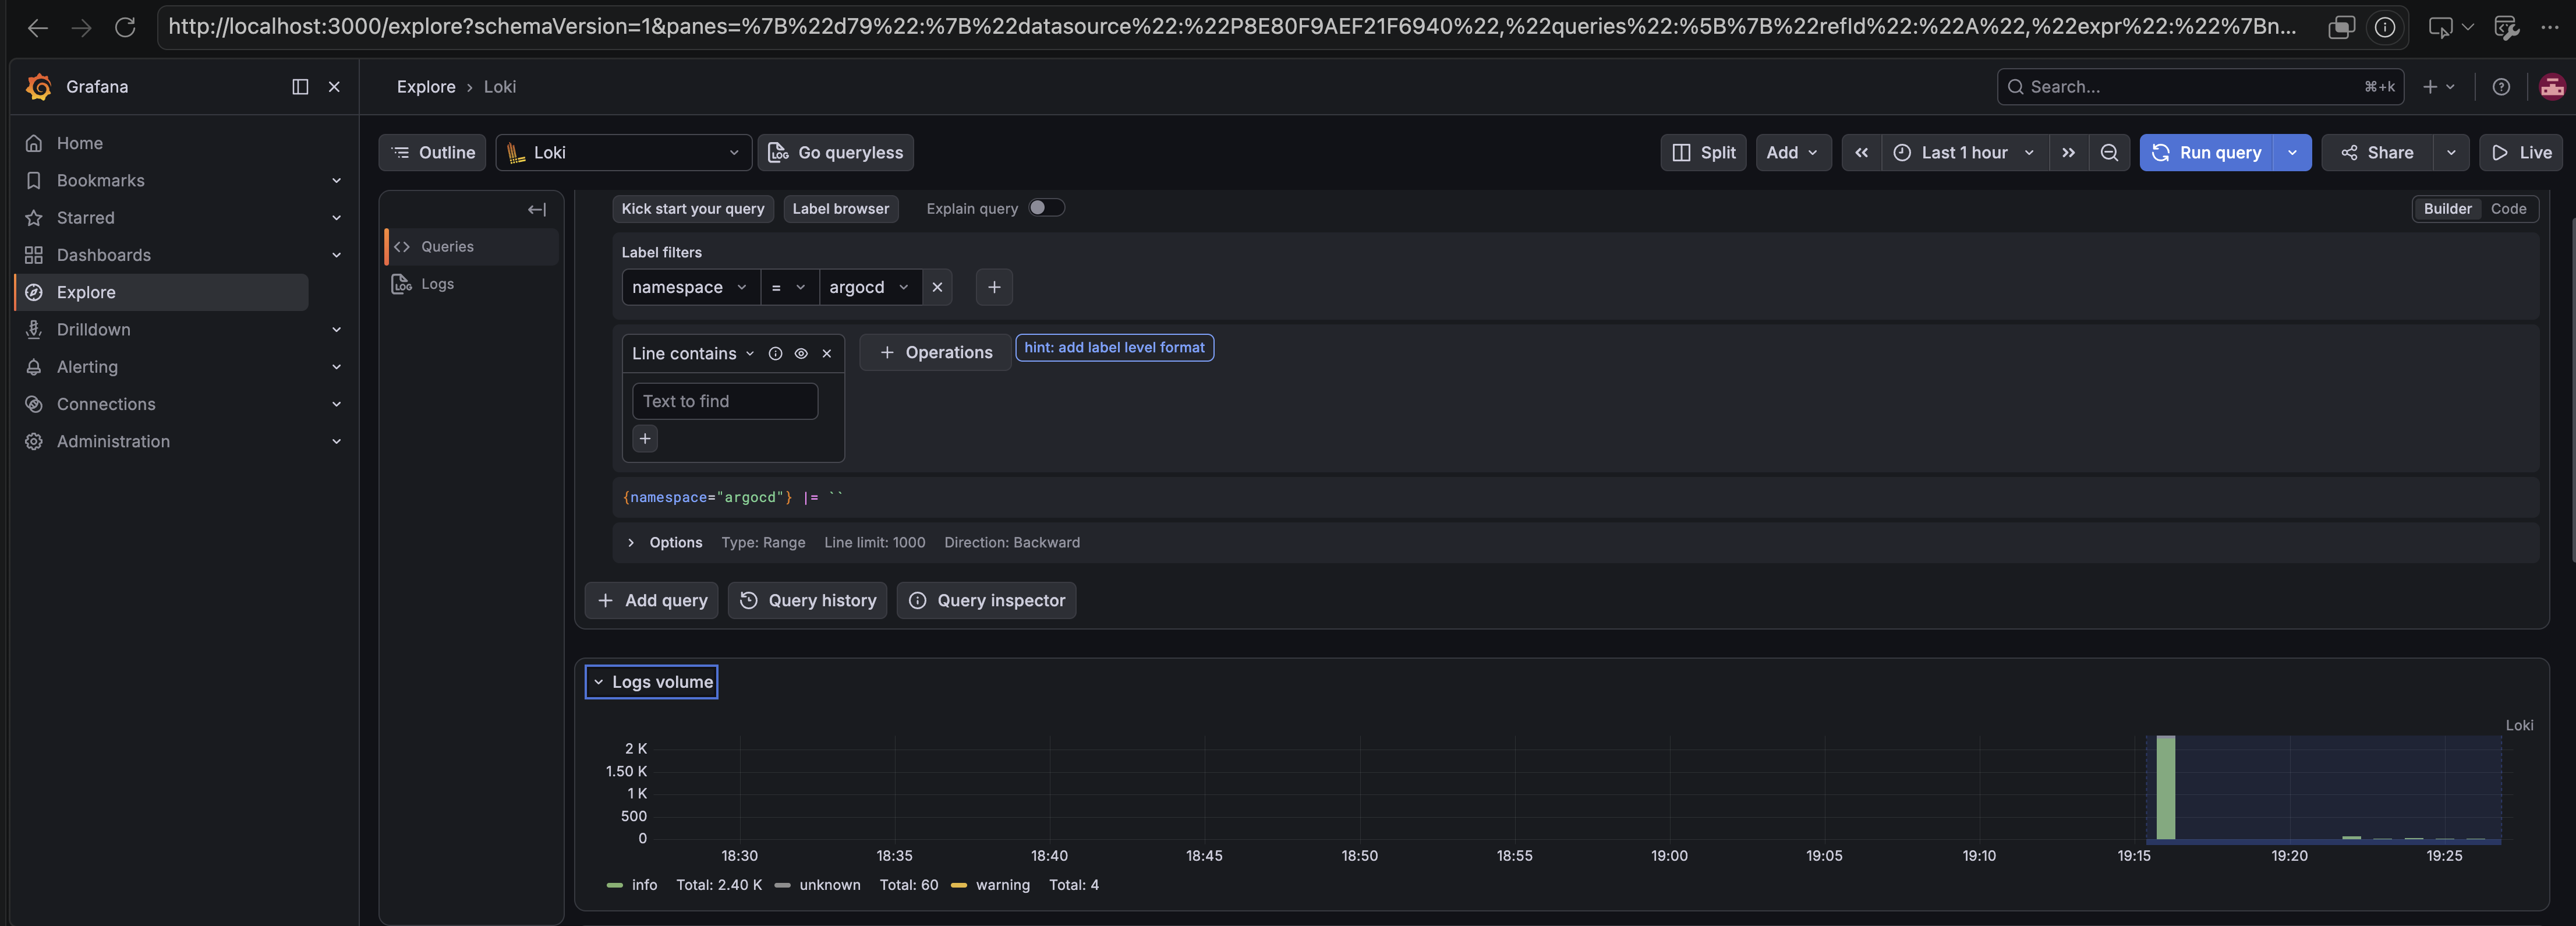Toggle the Explain query switch
The height and width of the screenshot is (926, 2576).
coord(1046,207)
